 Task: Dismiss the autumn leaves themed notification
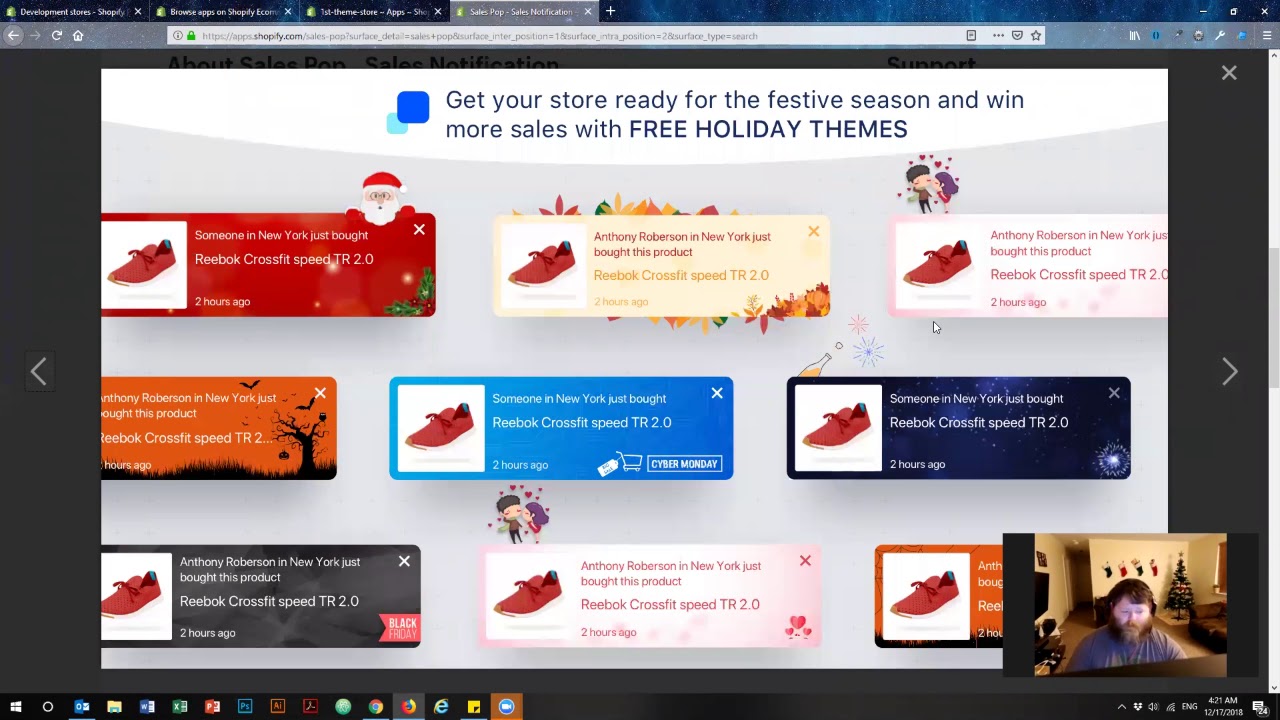pyautogui.click(x=813, y=232)
